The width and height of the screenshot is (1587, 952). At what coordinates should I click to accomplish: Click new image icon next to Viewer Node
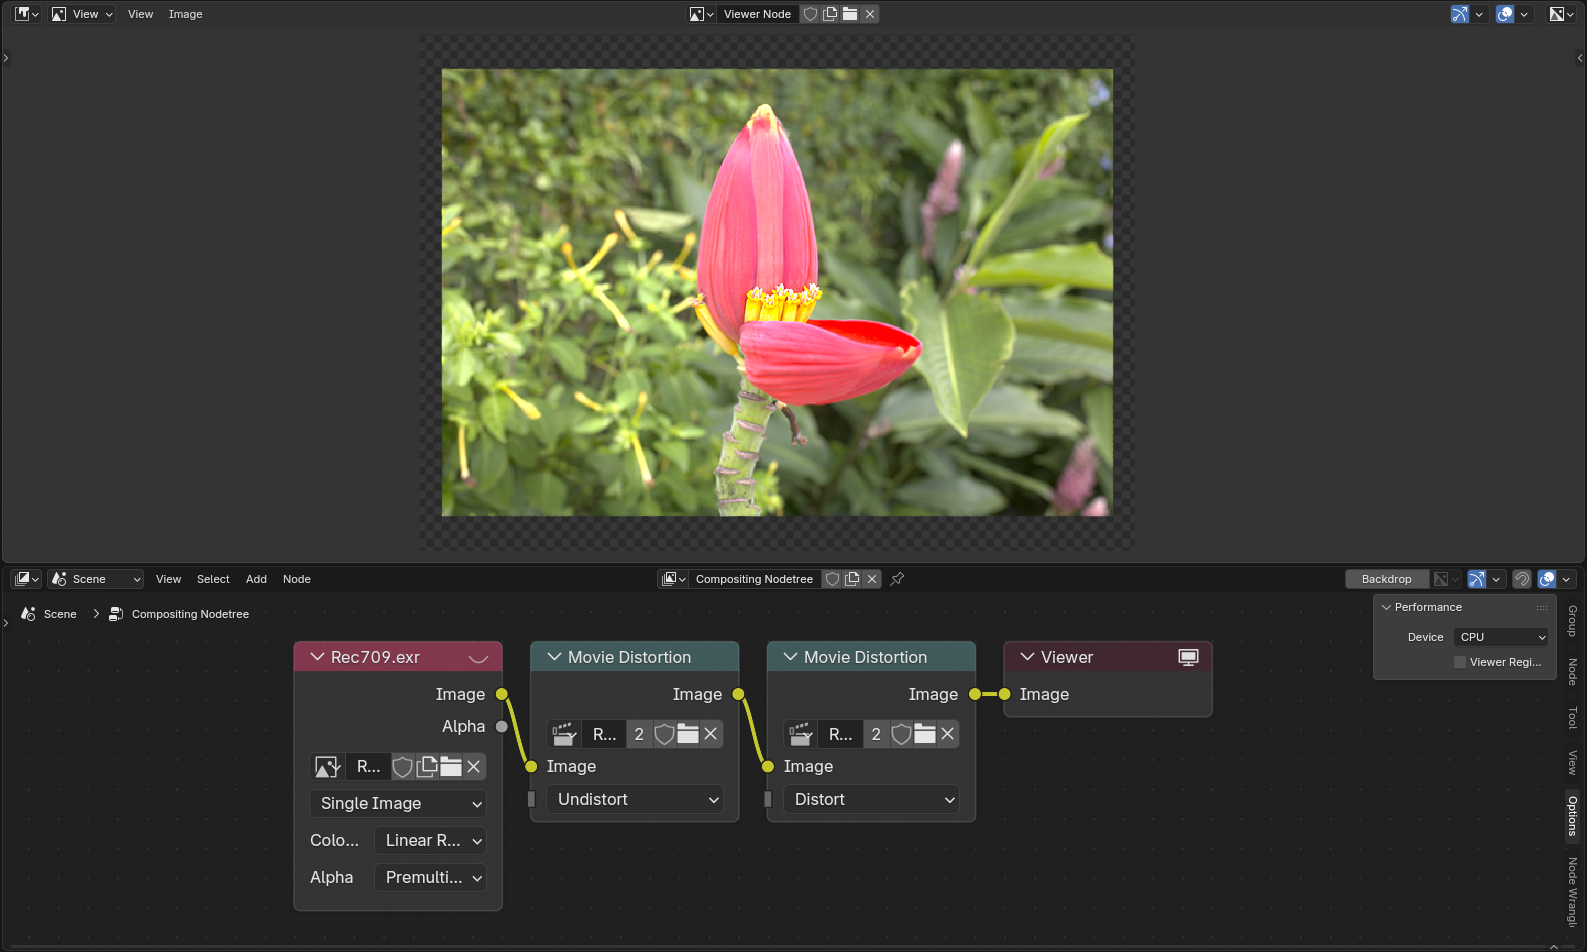pyautogui.click(x=830, y=14)
